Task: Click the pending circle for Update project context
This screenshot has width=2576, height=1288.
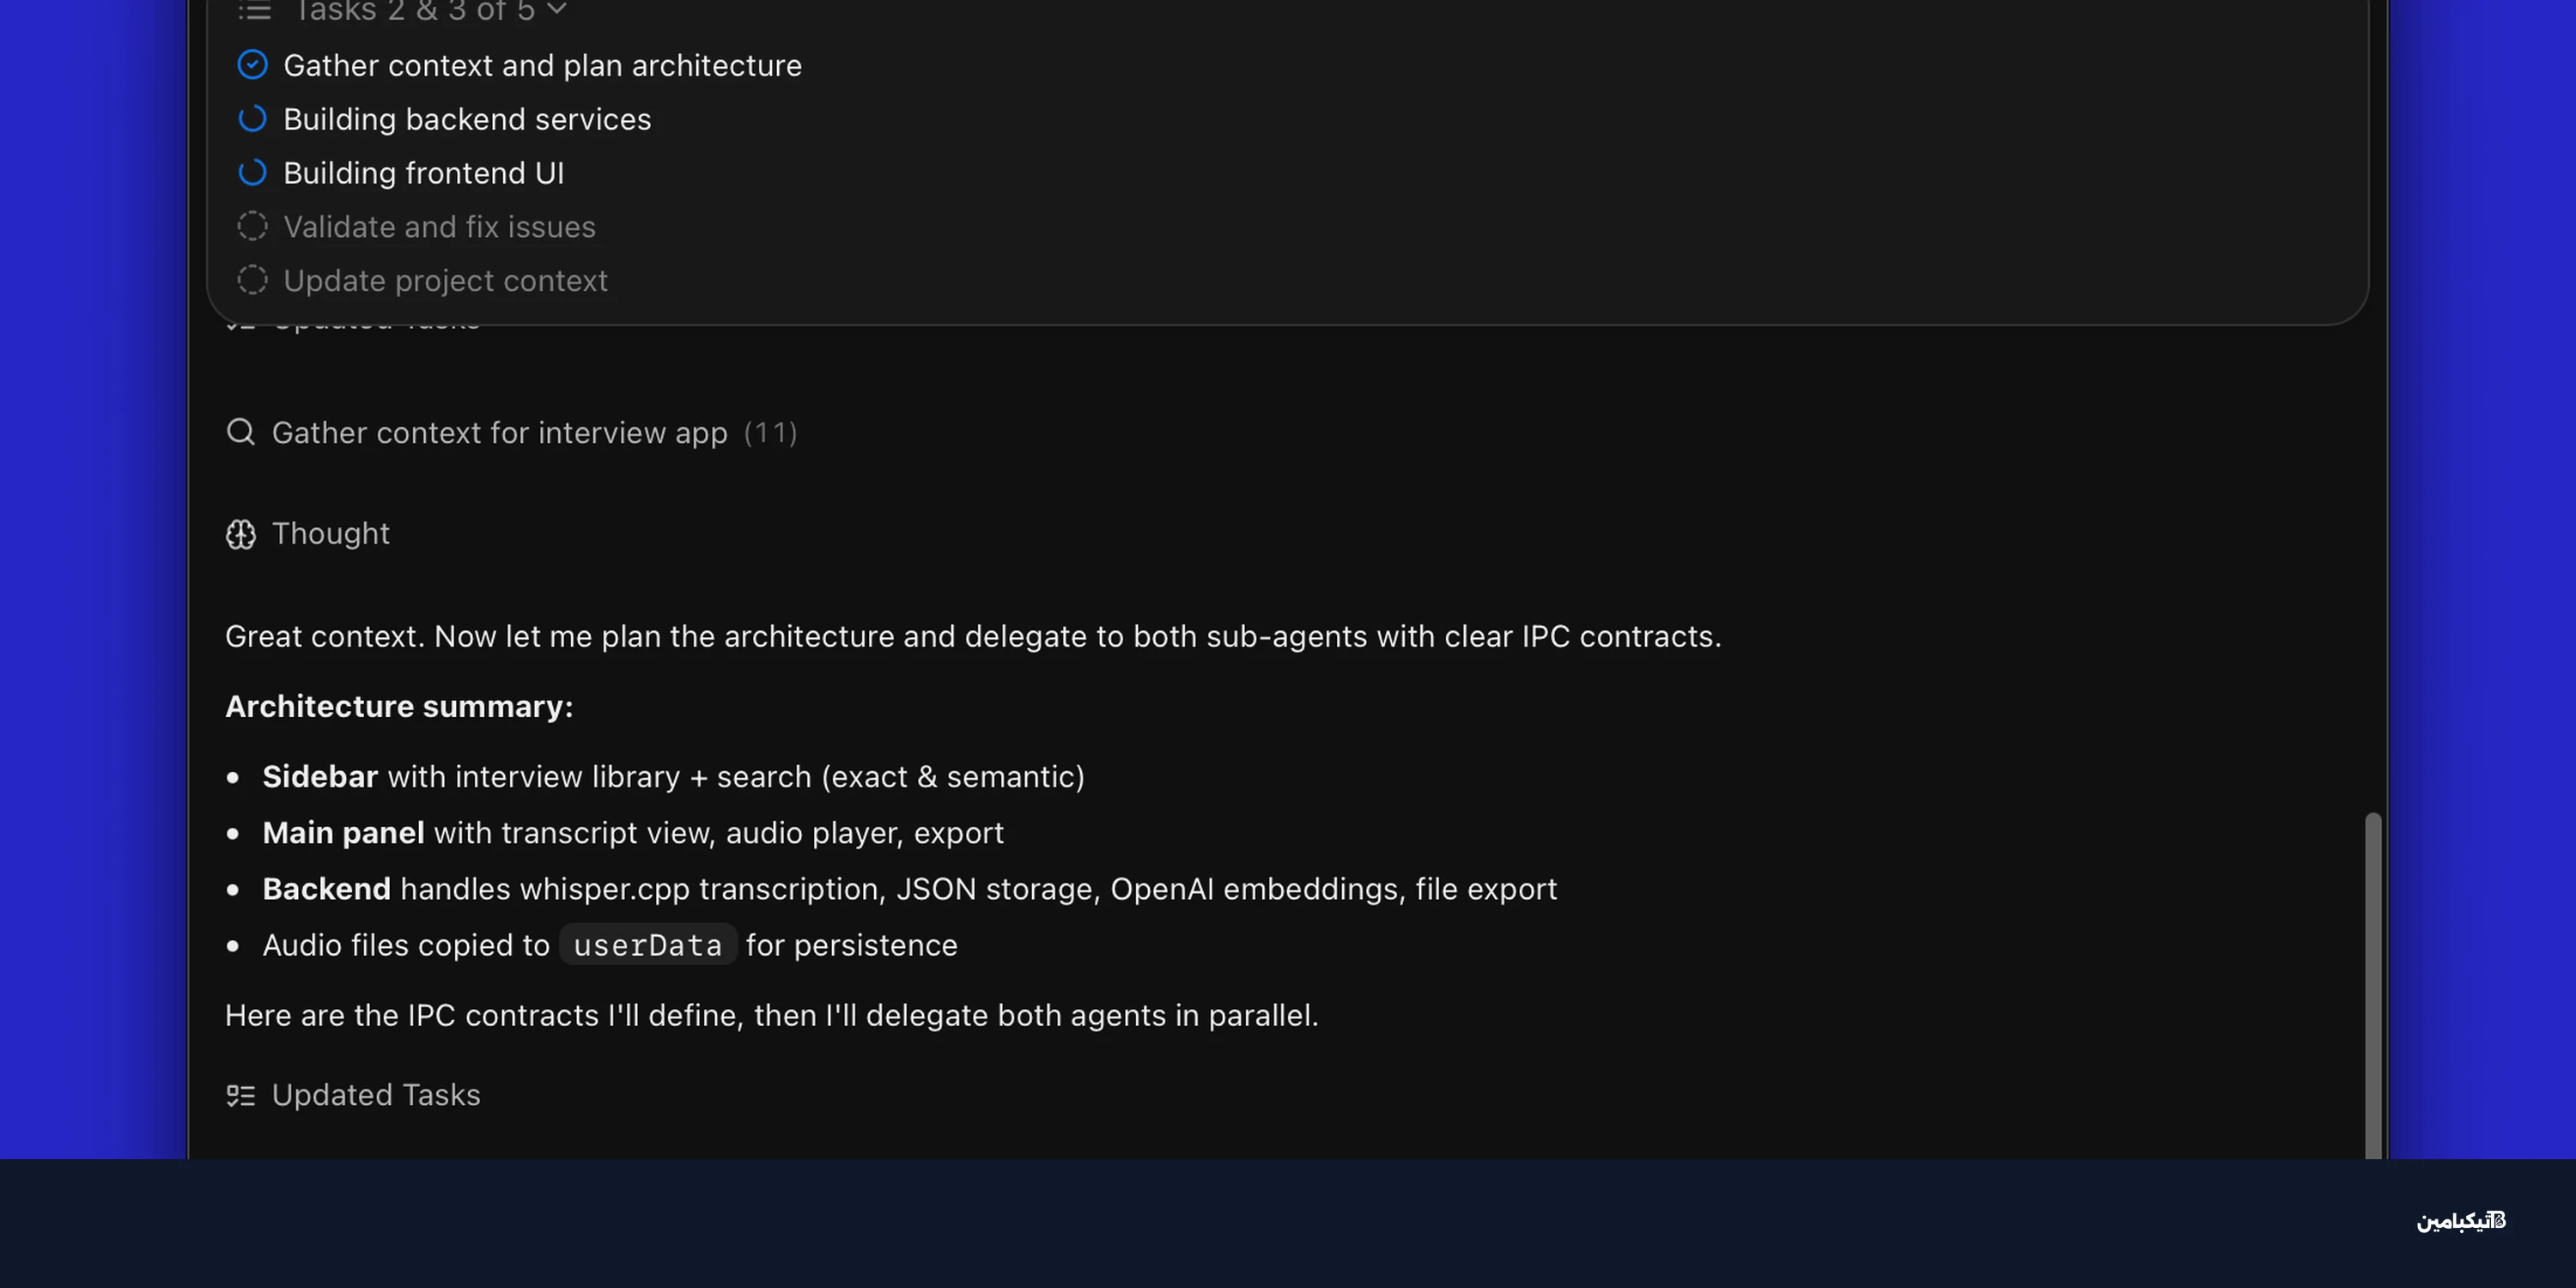Action: coord(252,281)
